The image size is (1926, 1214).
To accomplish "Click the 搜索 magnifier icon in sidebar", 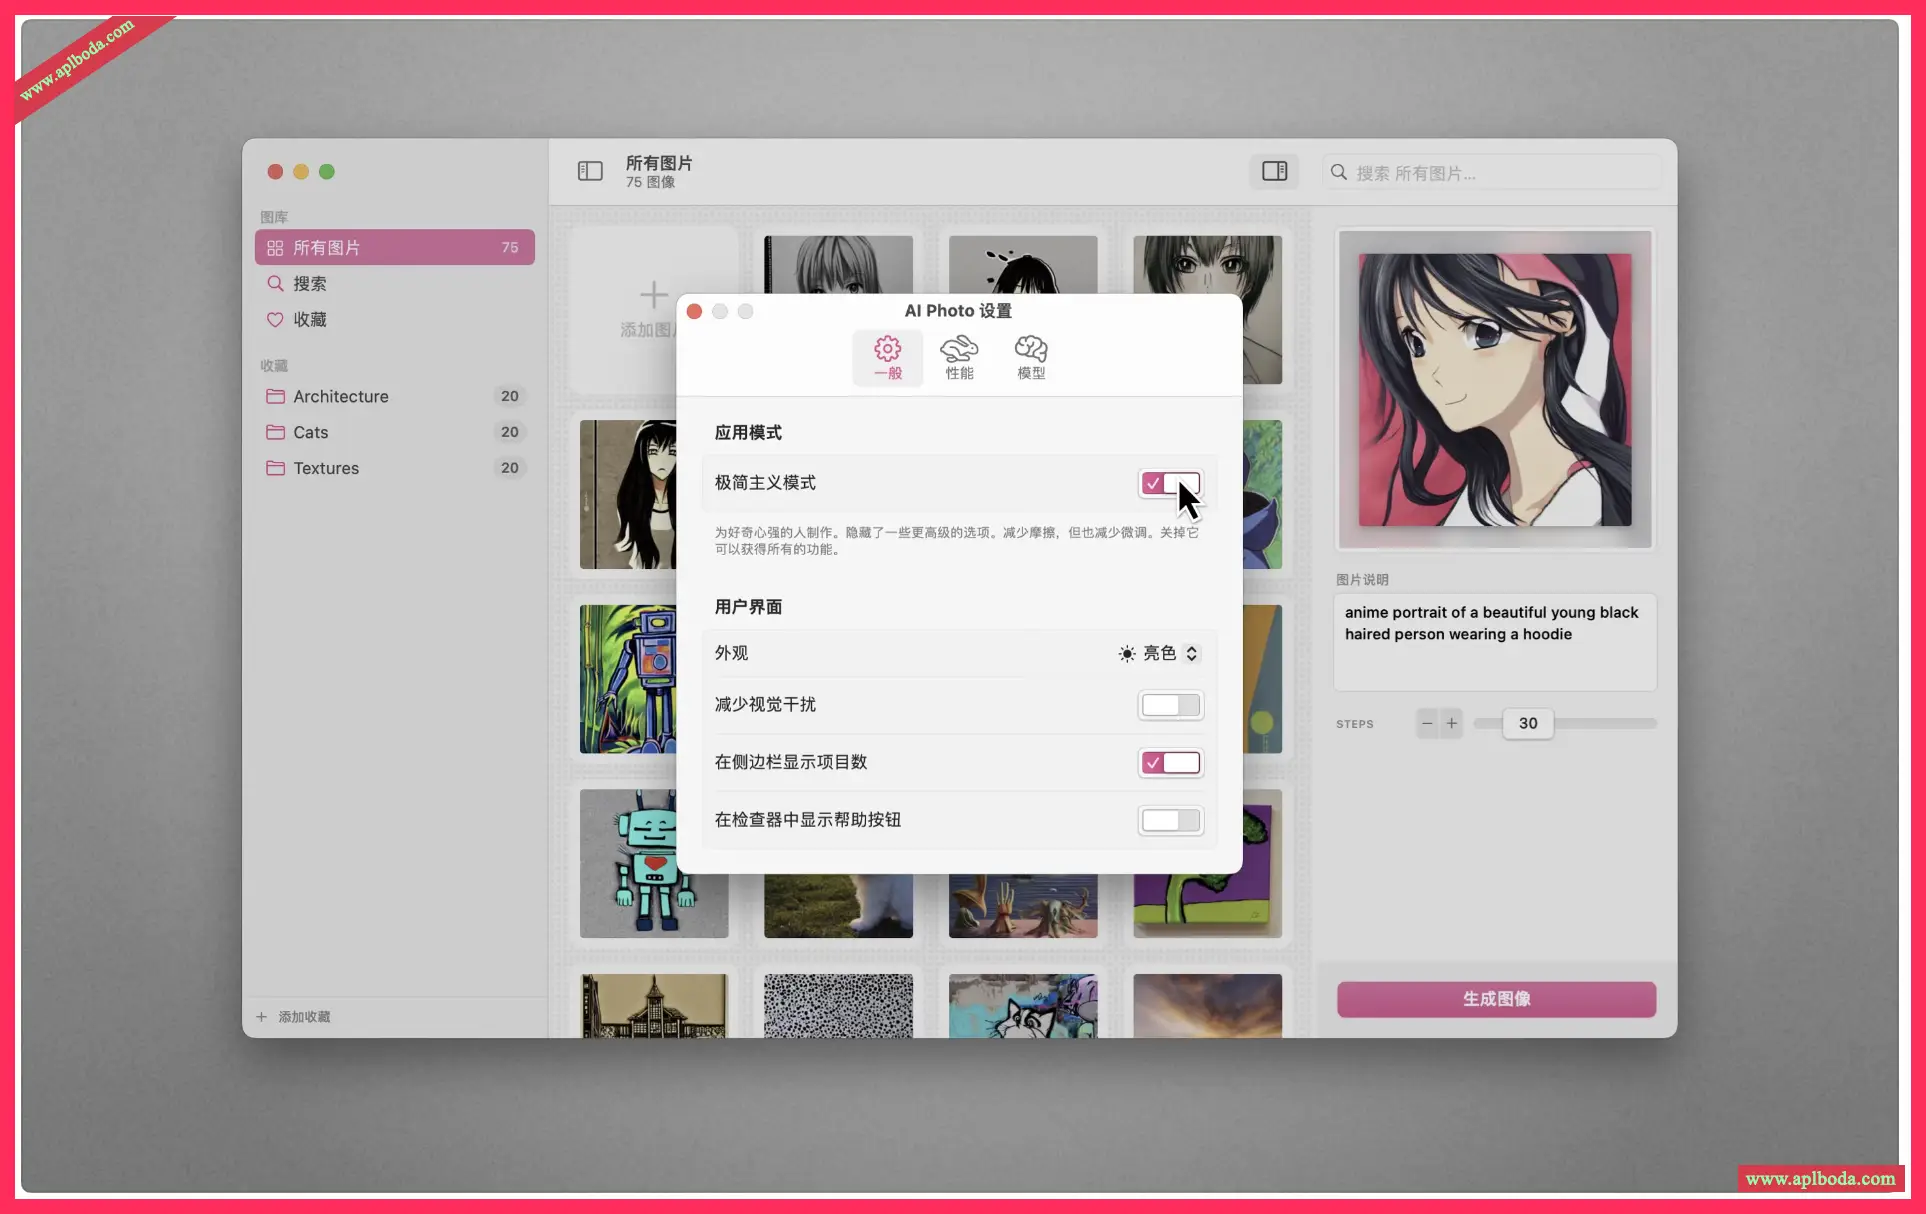I will coord(275,283).
